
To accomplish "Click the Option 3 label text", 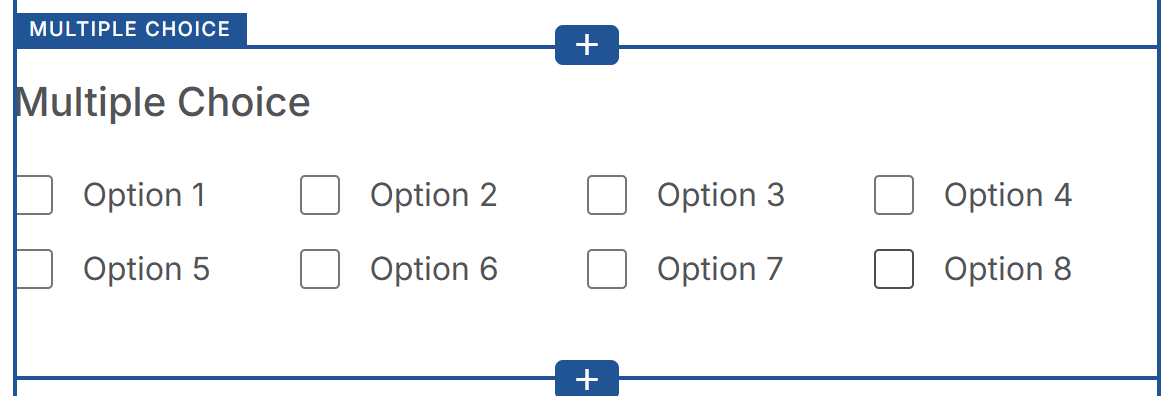I will click(x=720, y=196).
